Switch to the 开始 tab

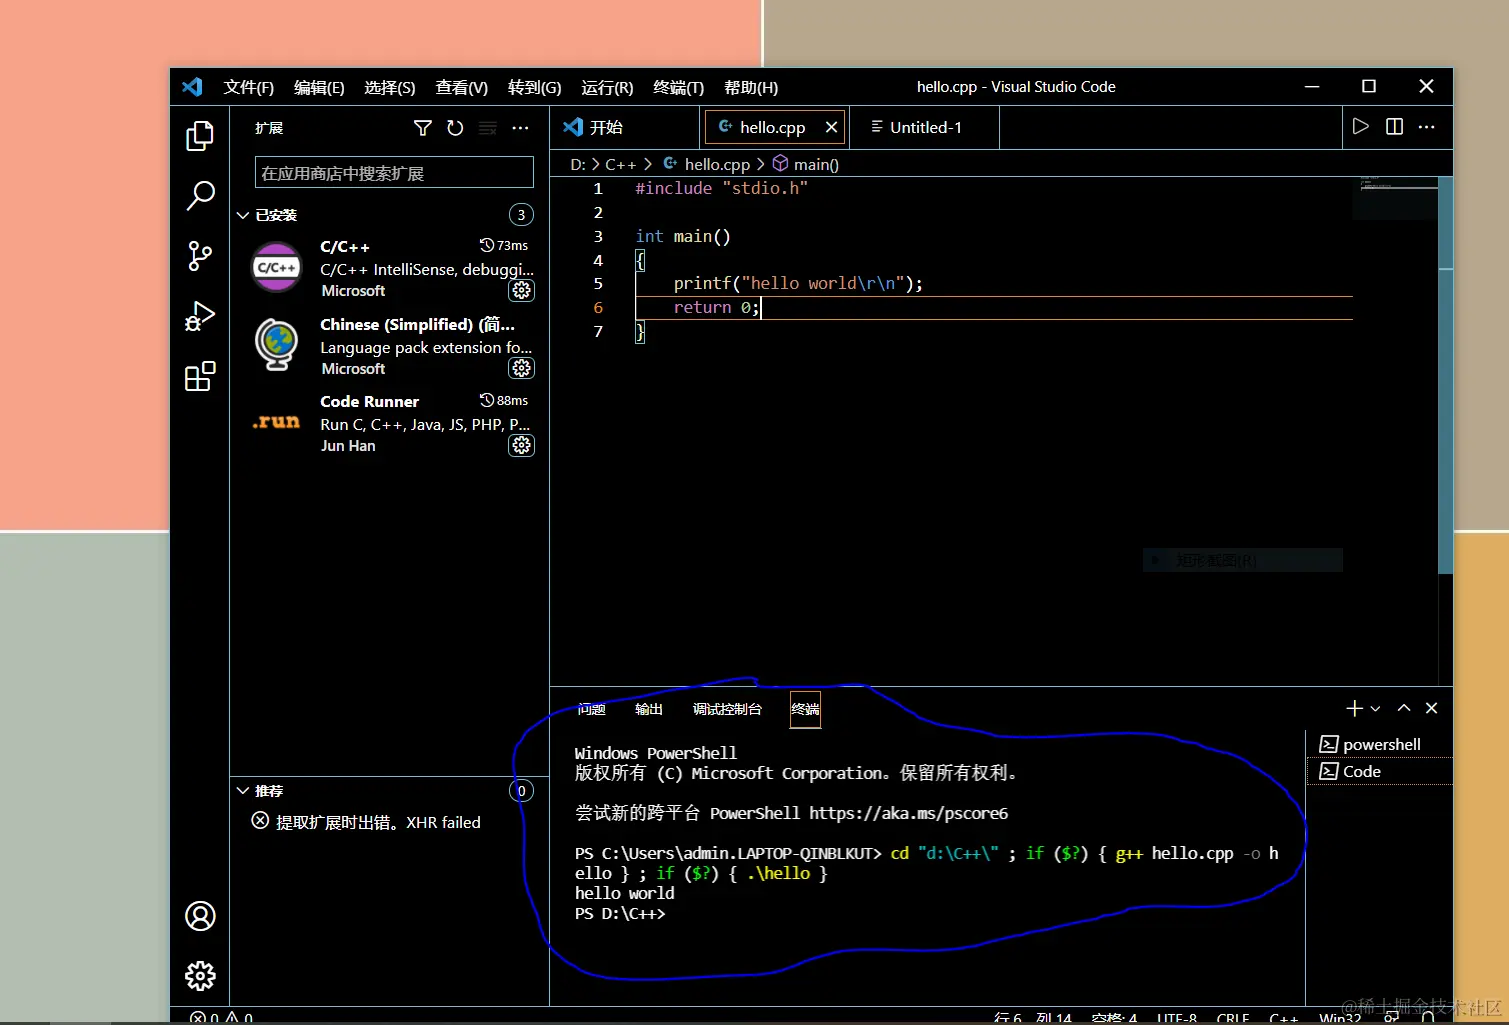[x=625, y=127]
